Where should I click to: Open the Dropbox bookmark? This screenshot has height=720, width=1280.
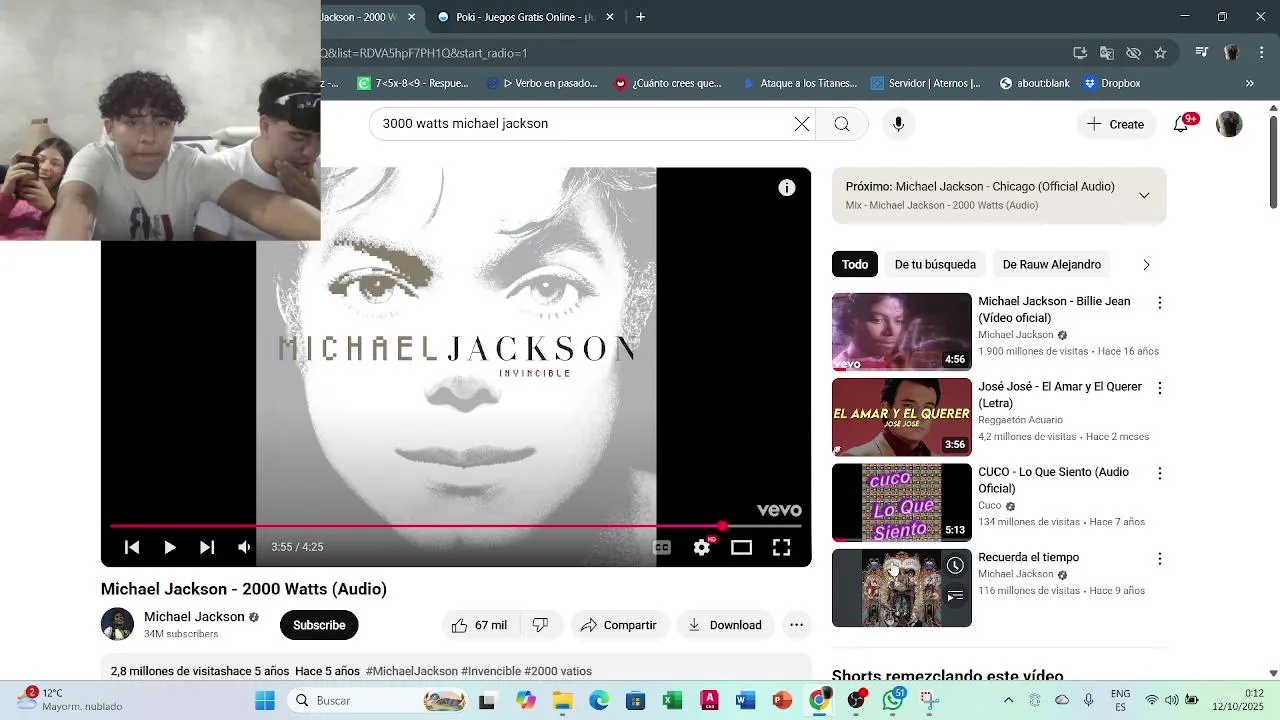click(1112, 83)
